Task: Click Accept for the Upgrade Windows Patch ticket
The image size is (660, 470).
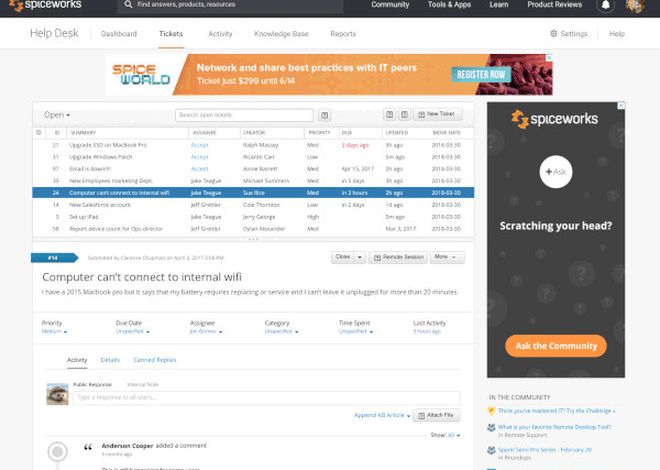Action: (200, 157)
